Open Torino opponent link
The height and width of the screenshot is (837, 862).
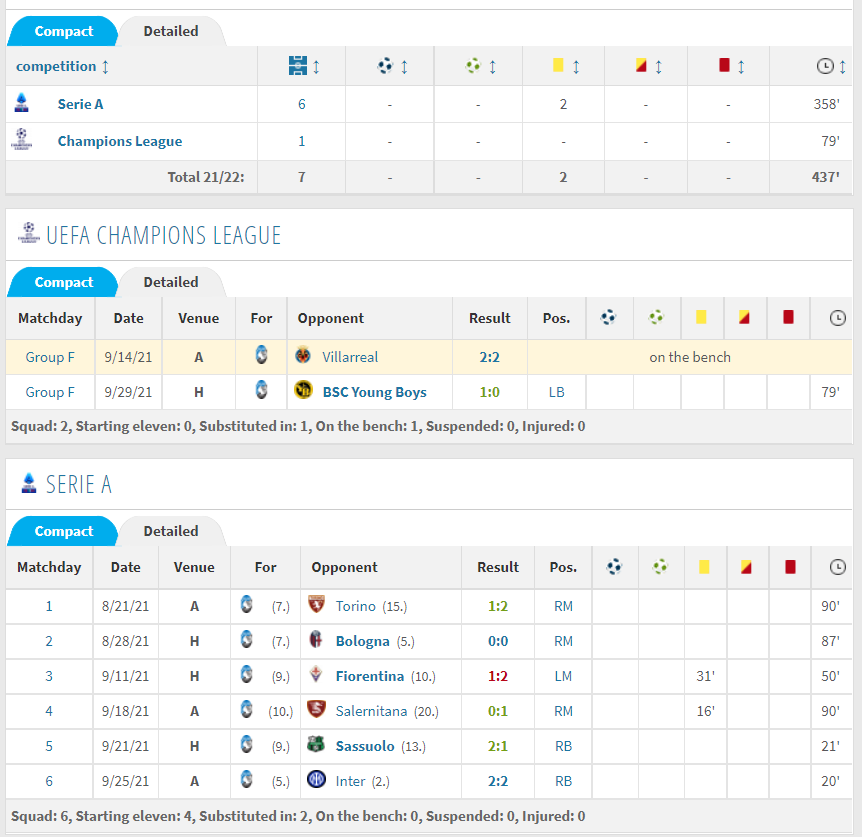click(356, 606)
